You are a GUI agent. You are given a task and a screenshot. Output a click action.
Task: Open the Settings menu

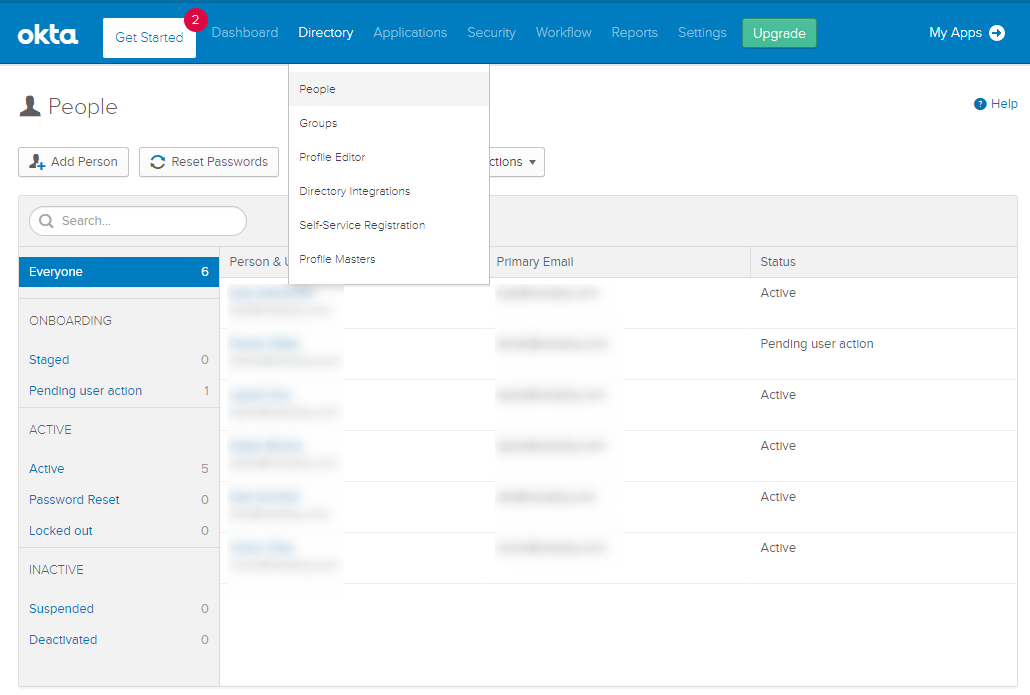tap(702, 32)
